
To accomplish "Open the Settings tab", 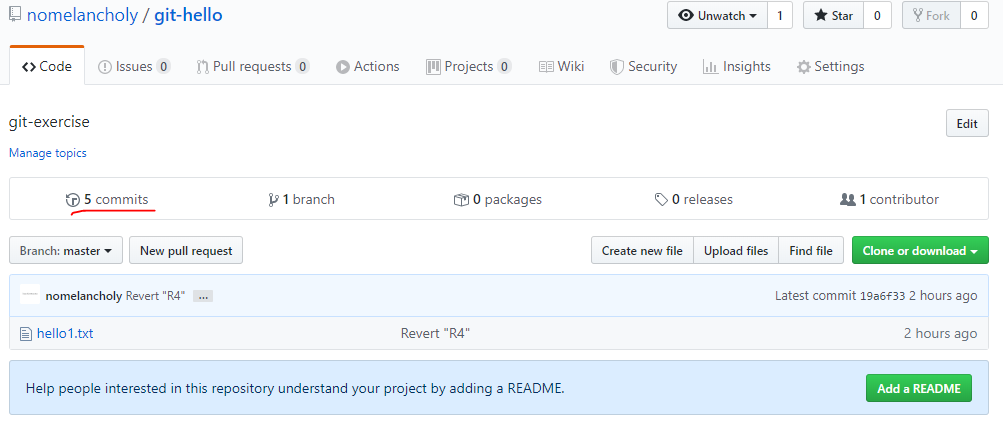I will point(830,67).
